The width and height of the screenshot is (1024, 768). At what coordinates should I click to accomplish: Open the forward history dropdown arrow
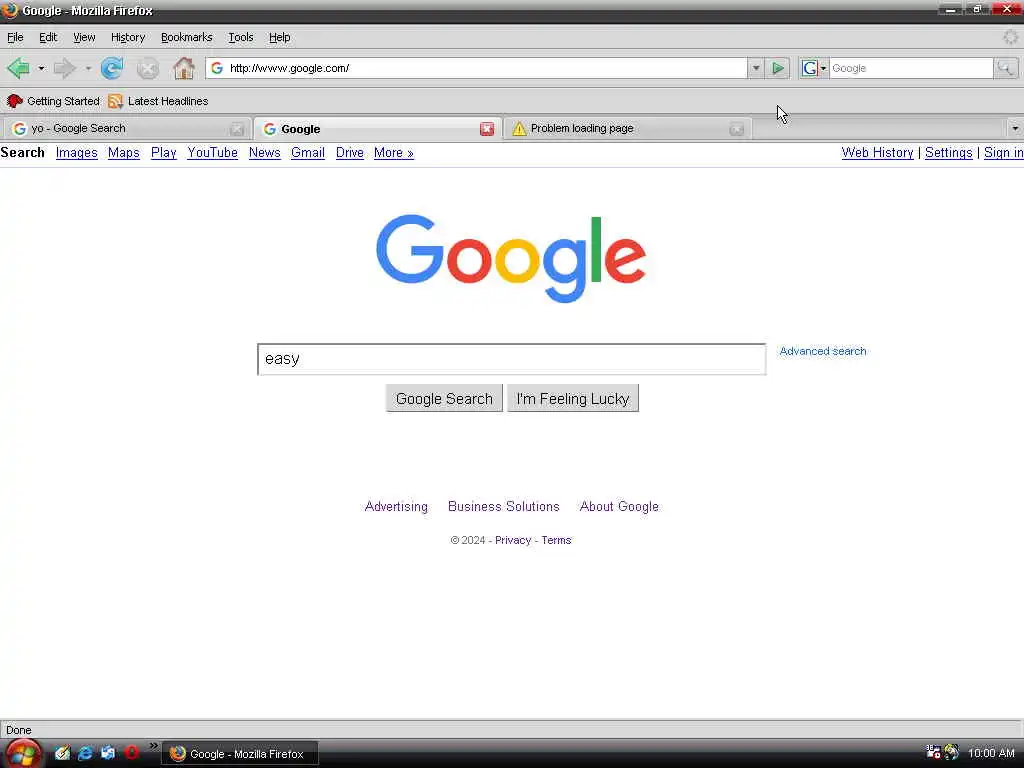coord(88,68)
